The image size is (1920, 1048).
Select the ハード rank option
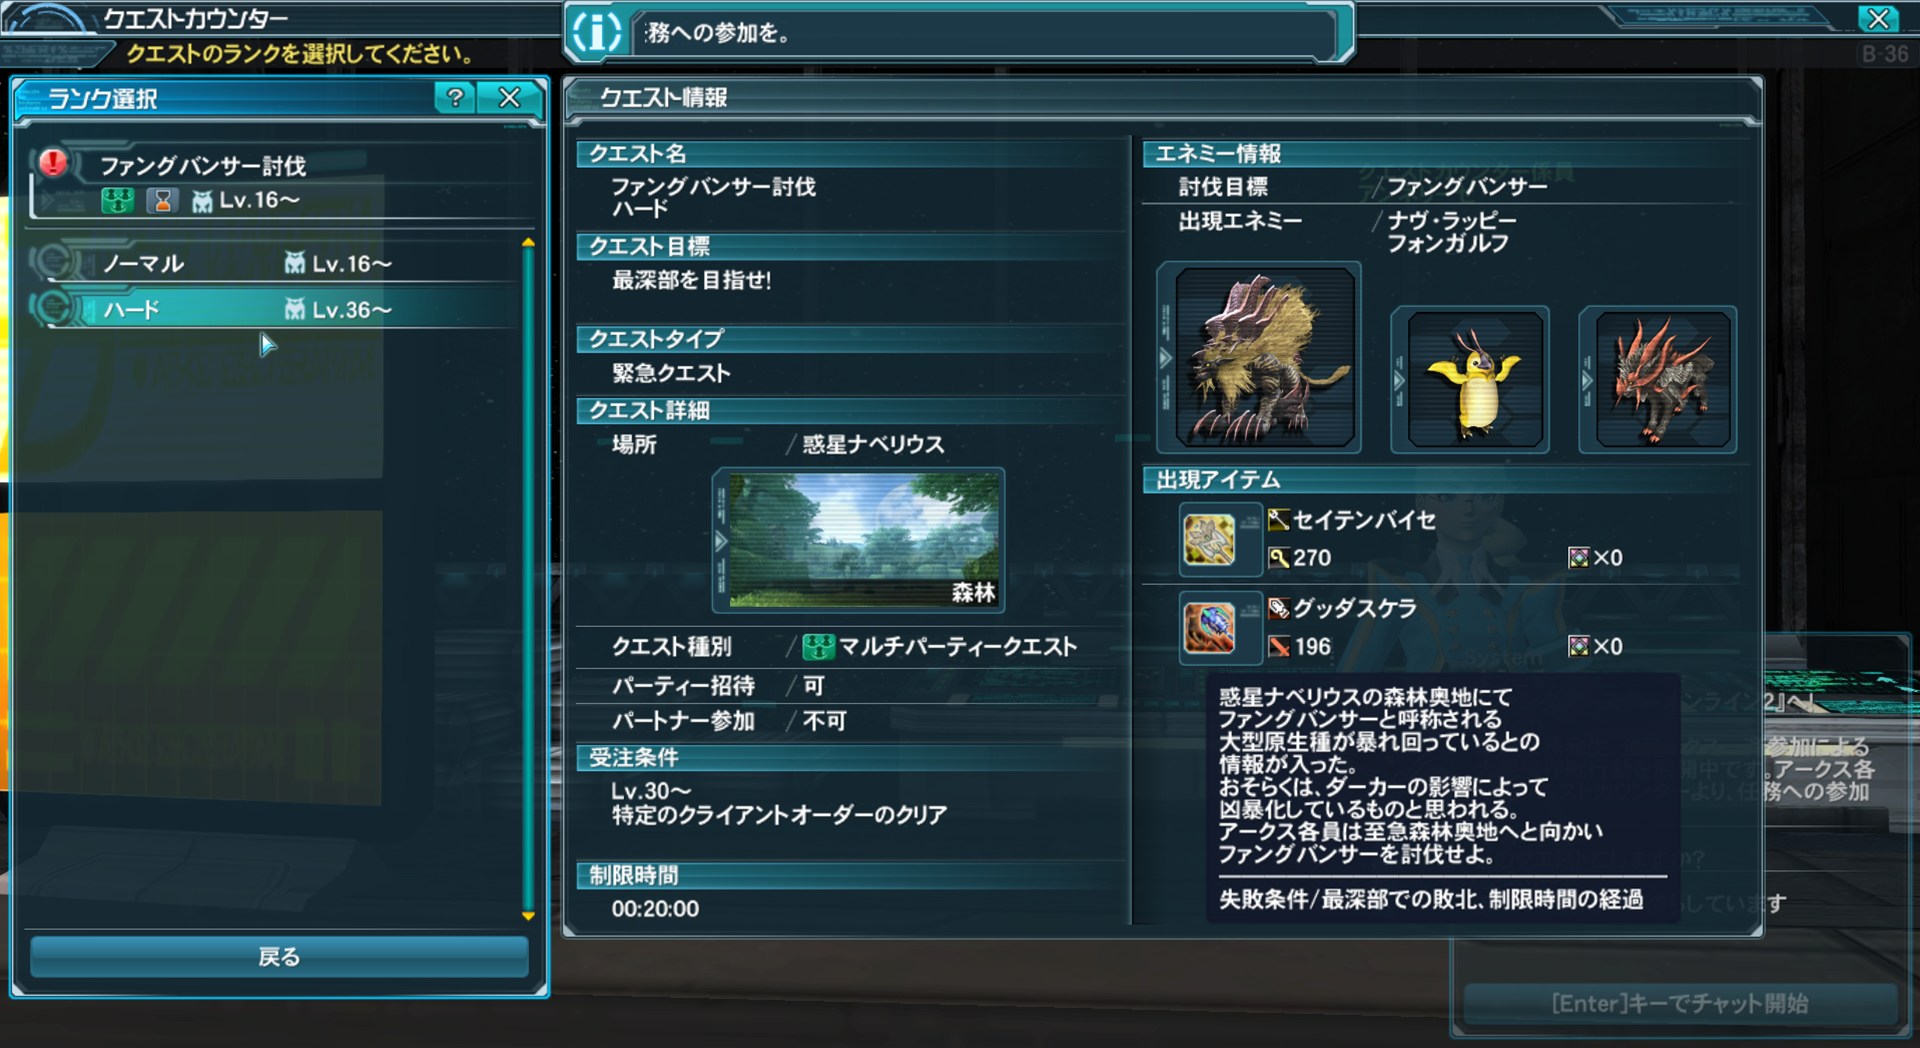pos(276,309)
